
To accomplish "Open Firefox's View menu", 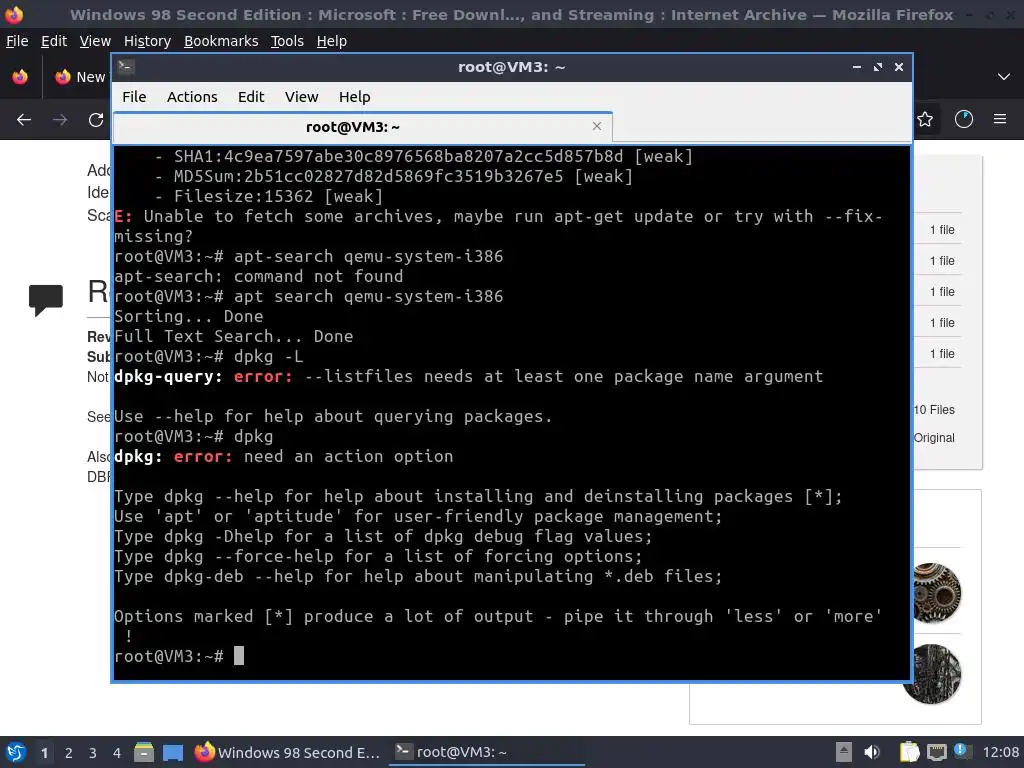I will click(95, 41).
